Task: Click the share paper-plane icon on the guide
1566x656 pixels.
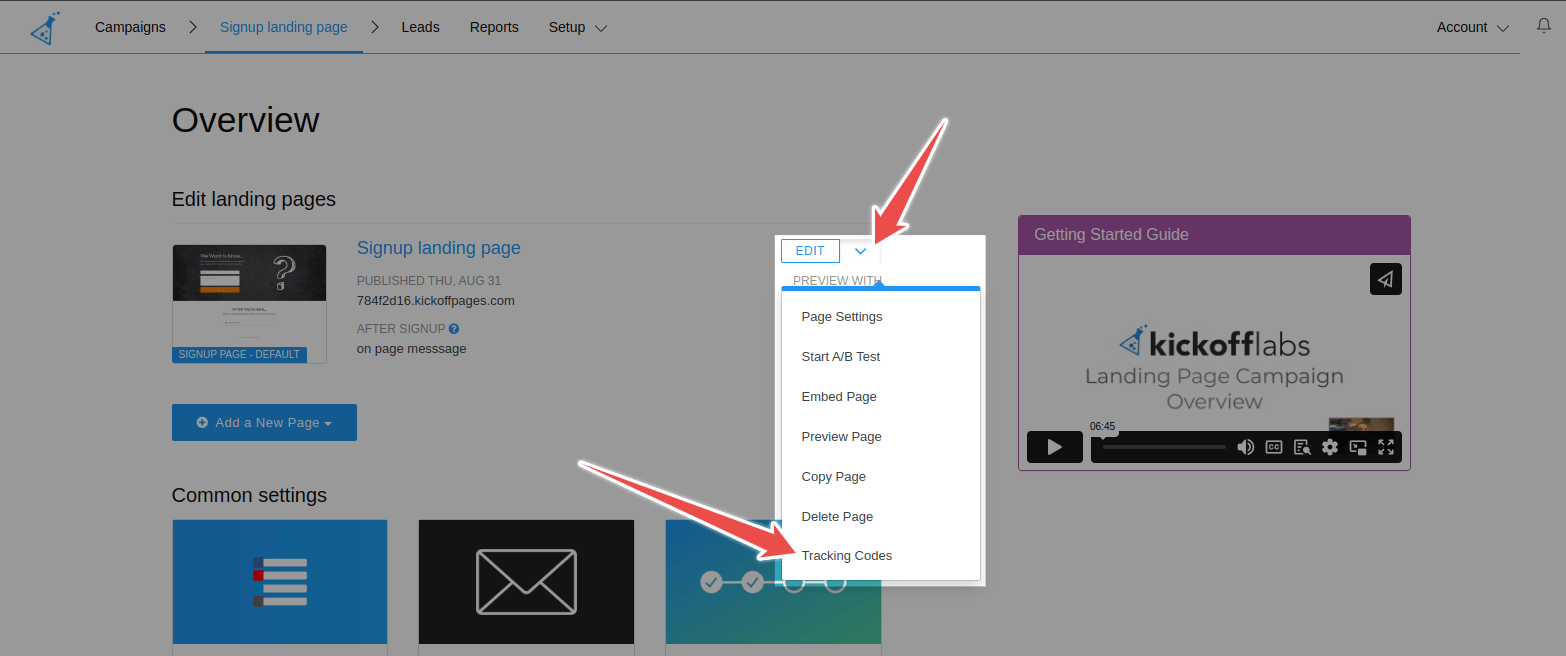Action: tap(1385, 279)
